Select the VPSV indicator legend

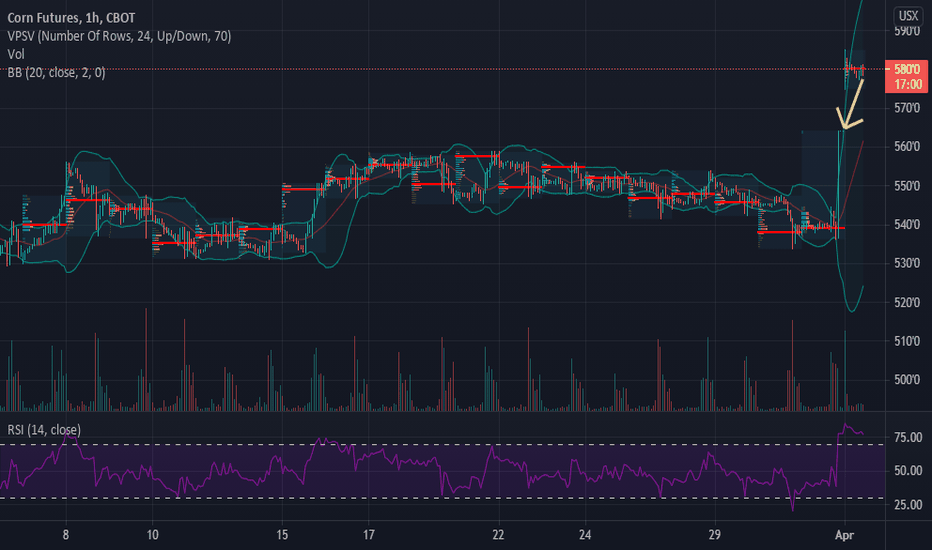click(x=119, y=36)
